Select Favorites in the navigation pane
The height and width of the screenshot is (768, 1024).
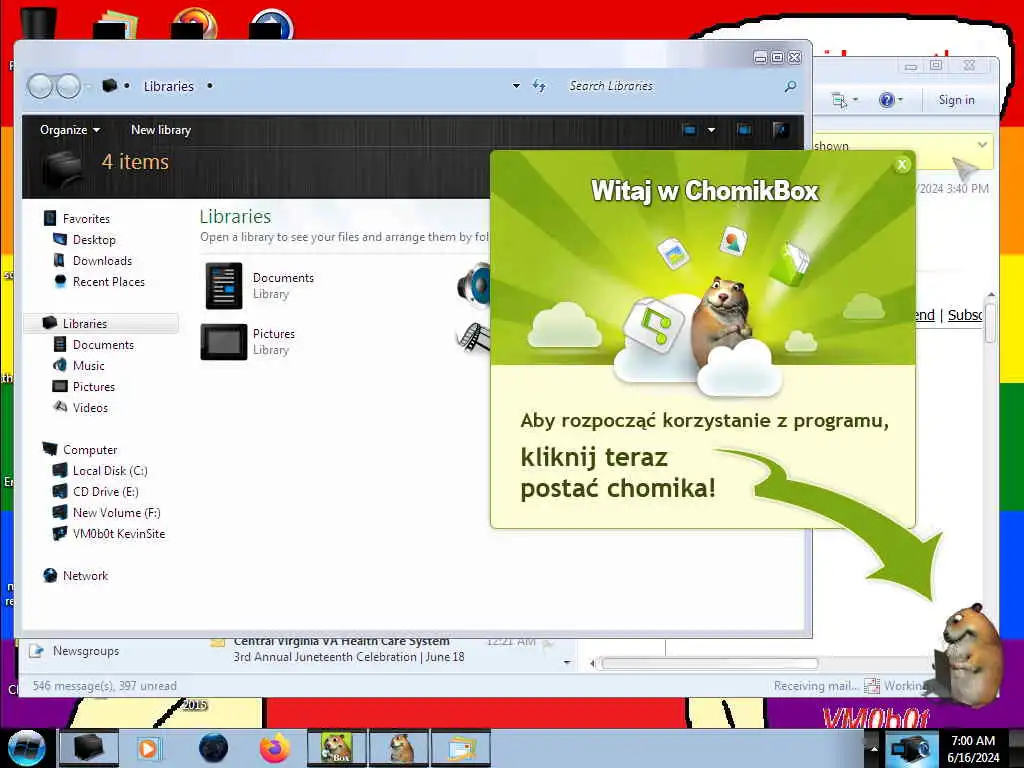point(86,219)
